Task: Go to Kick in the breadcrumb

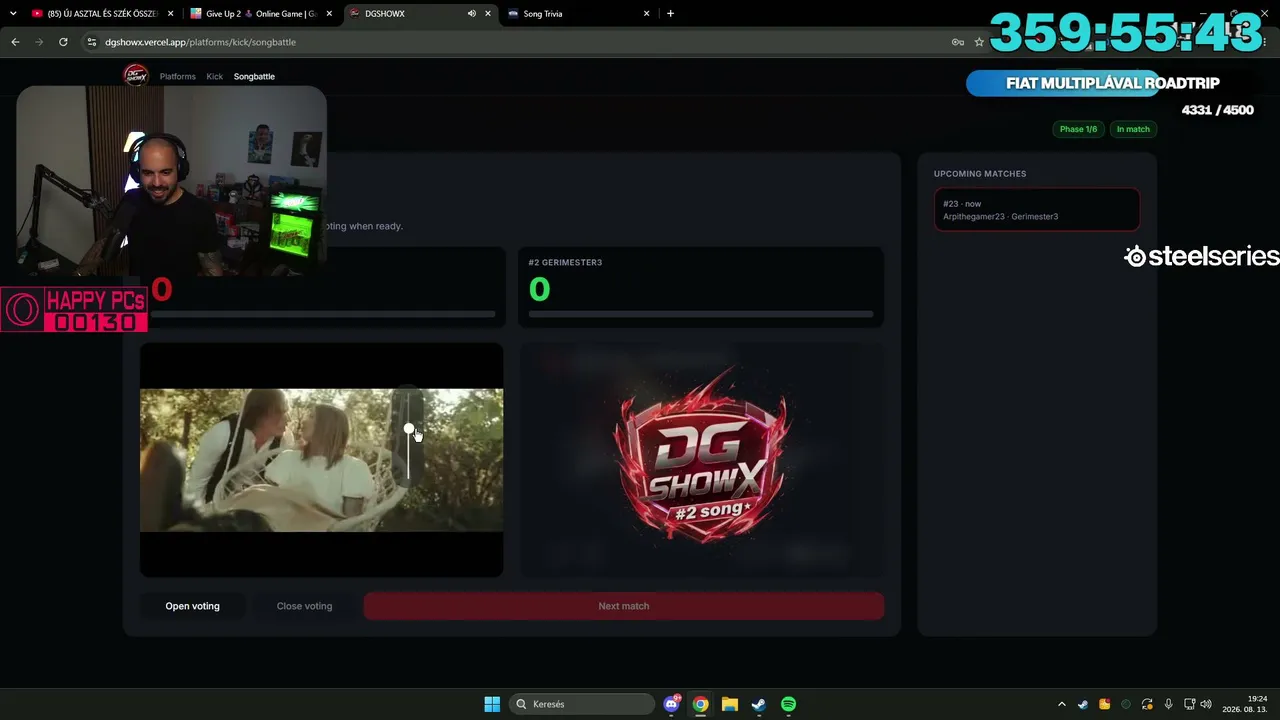Action: (x=215, y=77)
